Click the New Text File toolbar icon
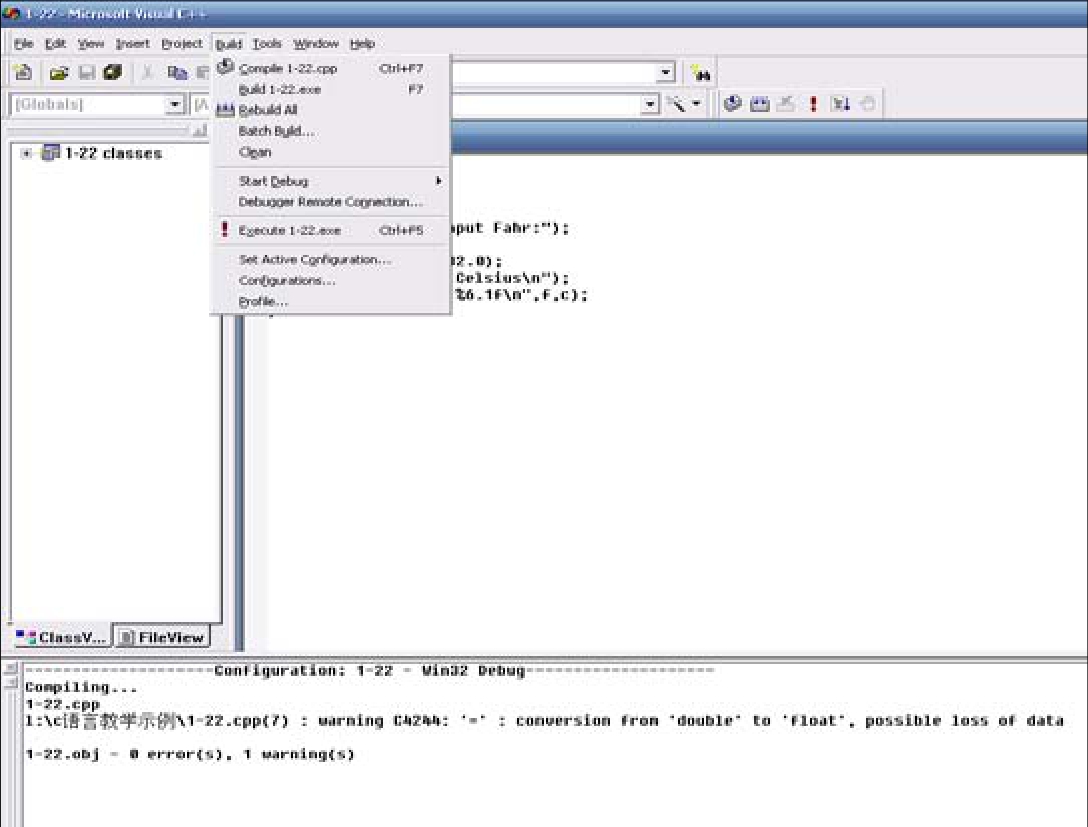The height and width of the screenshot is (827, 1088). pyautogui.click(x=23, y=72)
